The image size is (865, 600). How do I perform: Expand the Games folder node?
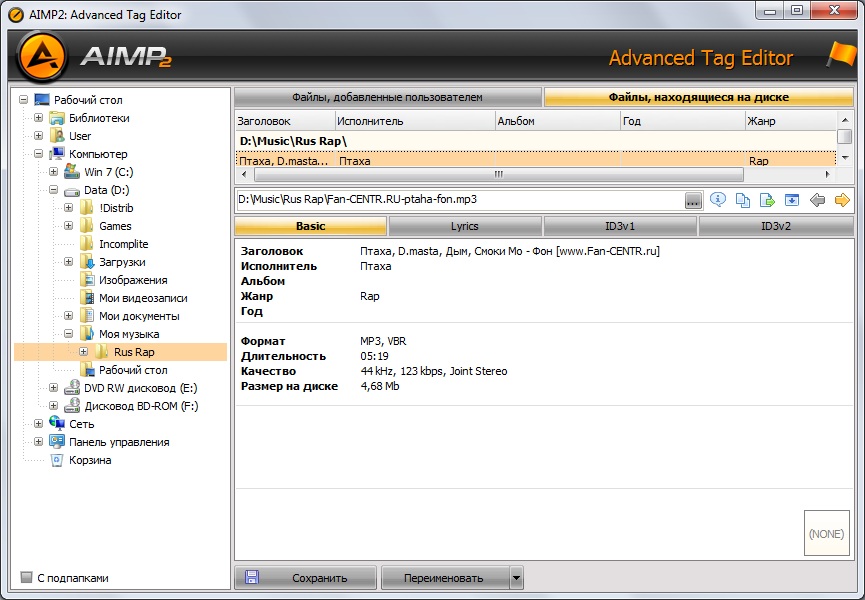(x=68, y=226)
